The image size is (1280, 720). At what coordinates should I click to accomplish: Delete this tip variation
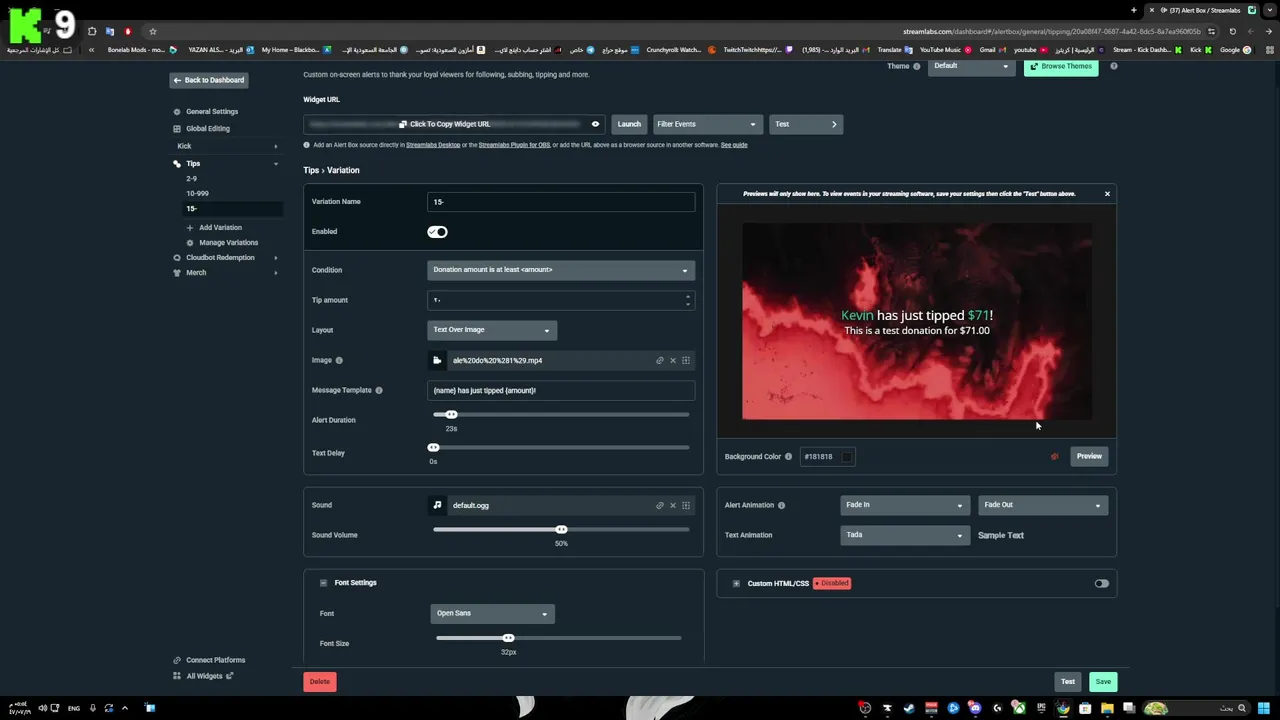[x=320, y=682]
